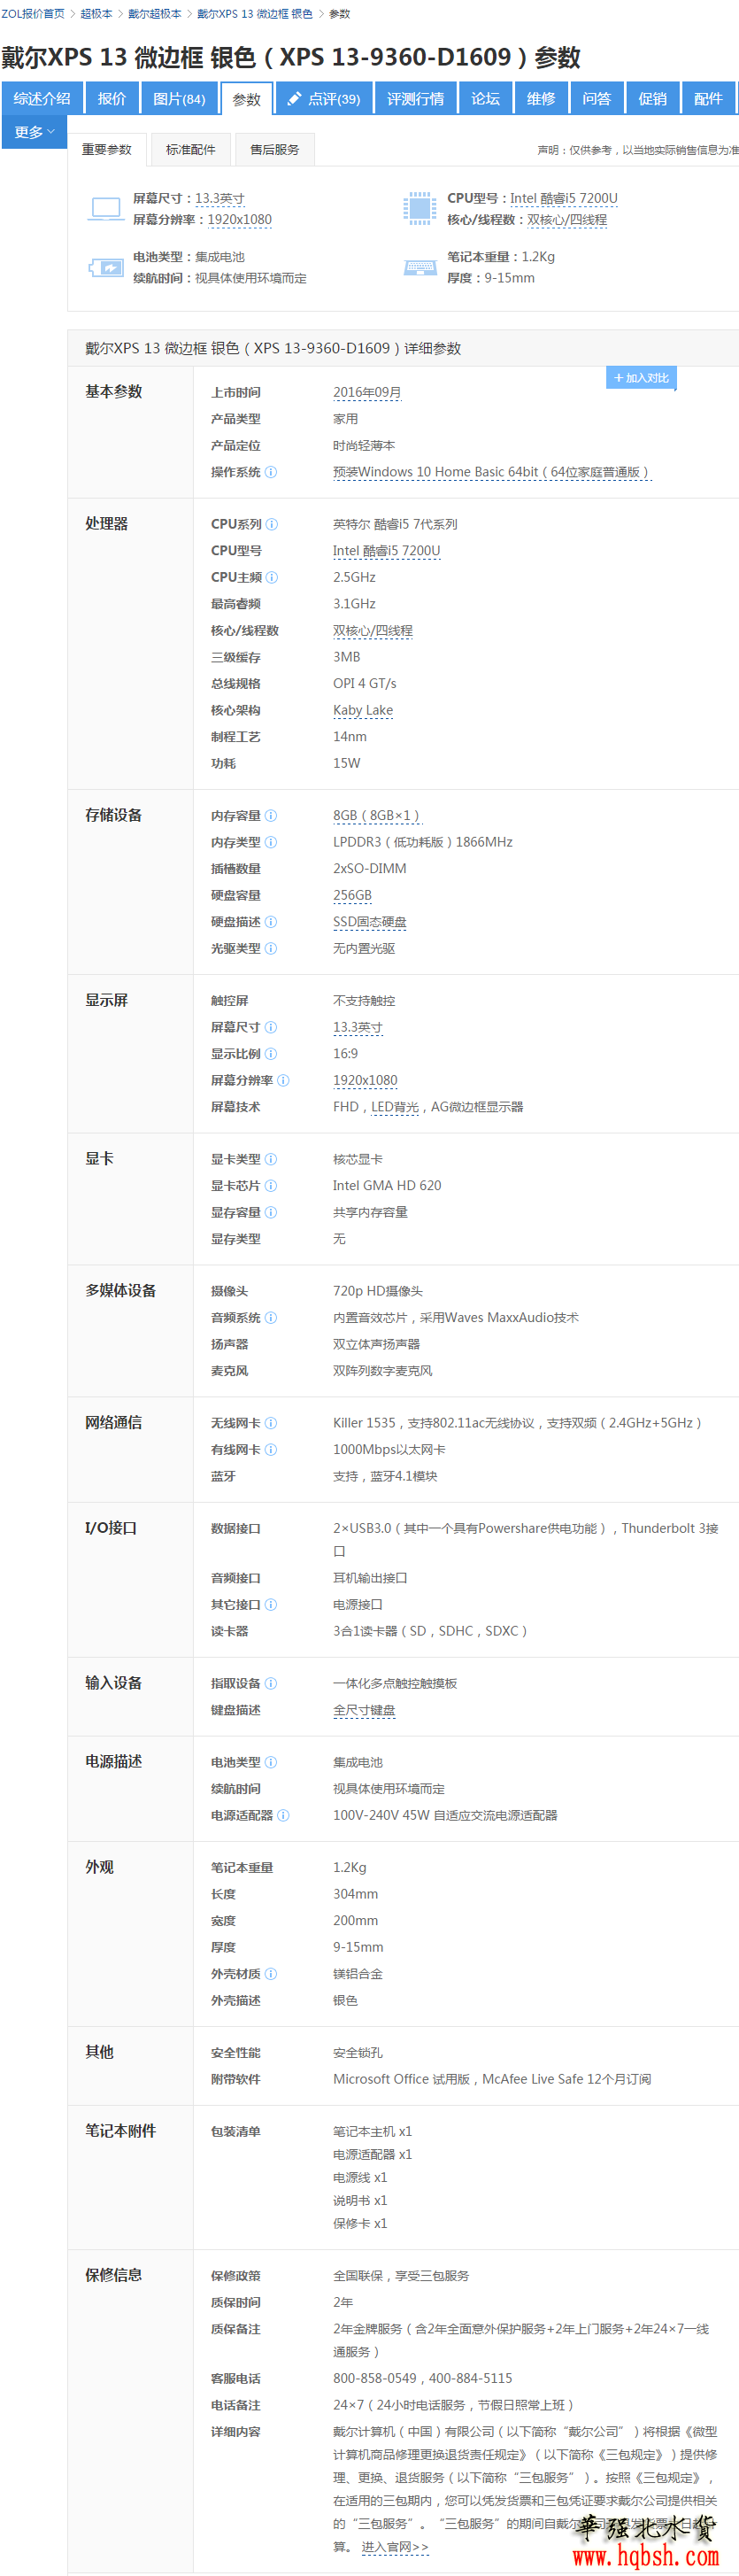
Task: Open the 超极本 breadcrumb link
Action: 97,14
